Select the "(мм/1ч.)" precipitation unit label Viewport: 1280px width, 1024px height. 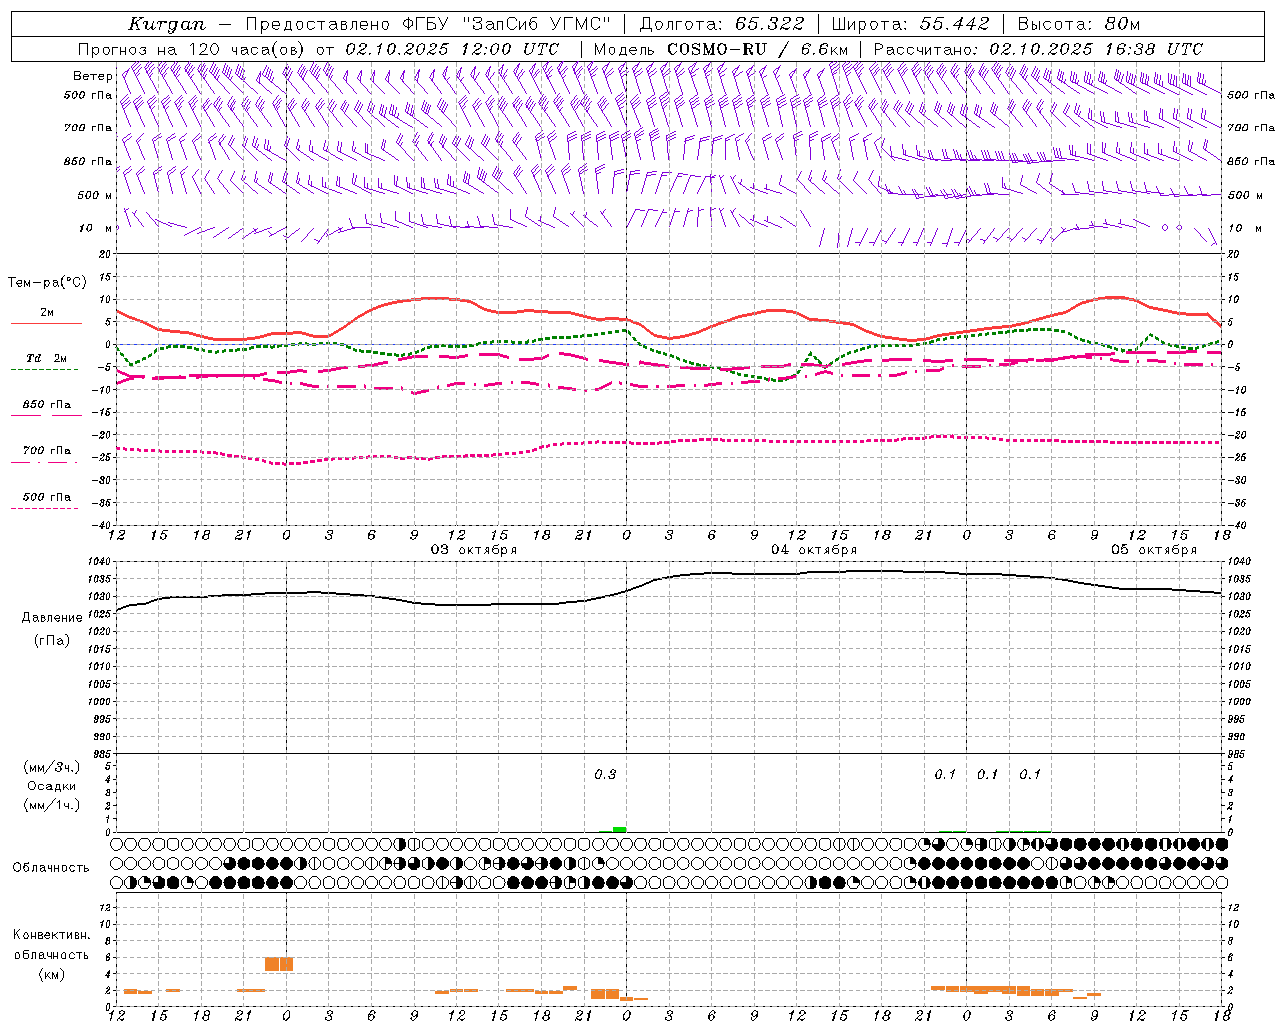[52, 805]
